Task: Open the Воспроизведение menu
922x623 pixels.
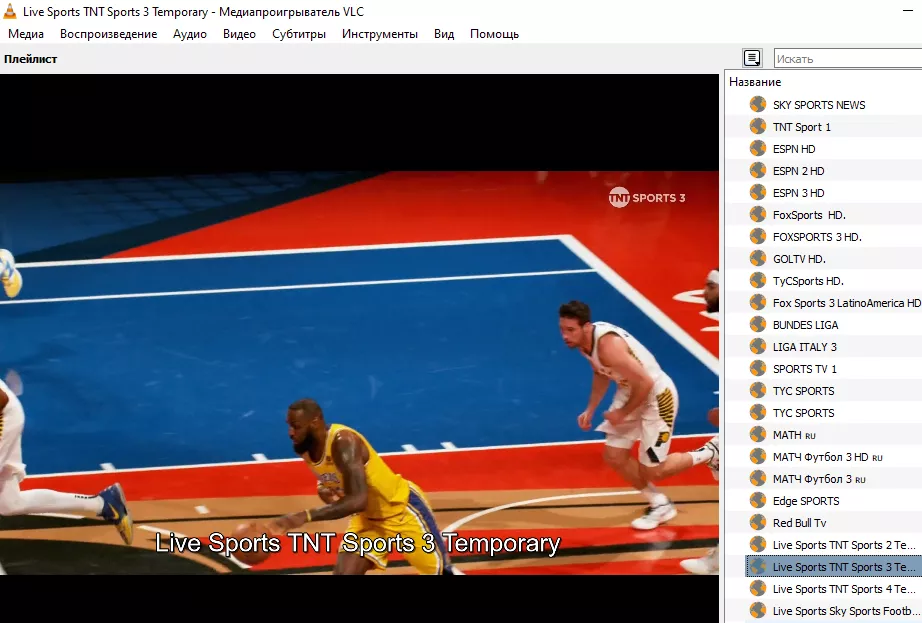Action: tap(109, 34)
